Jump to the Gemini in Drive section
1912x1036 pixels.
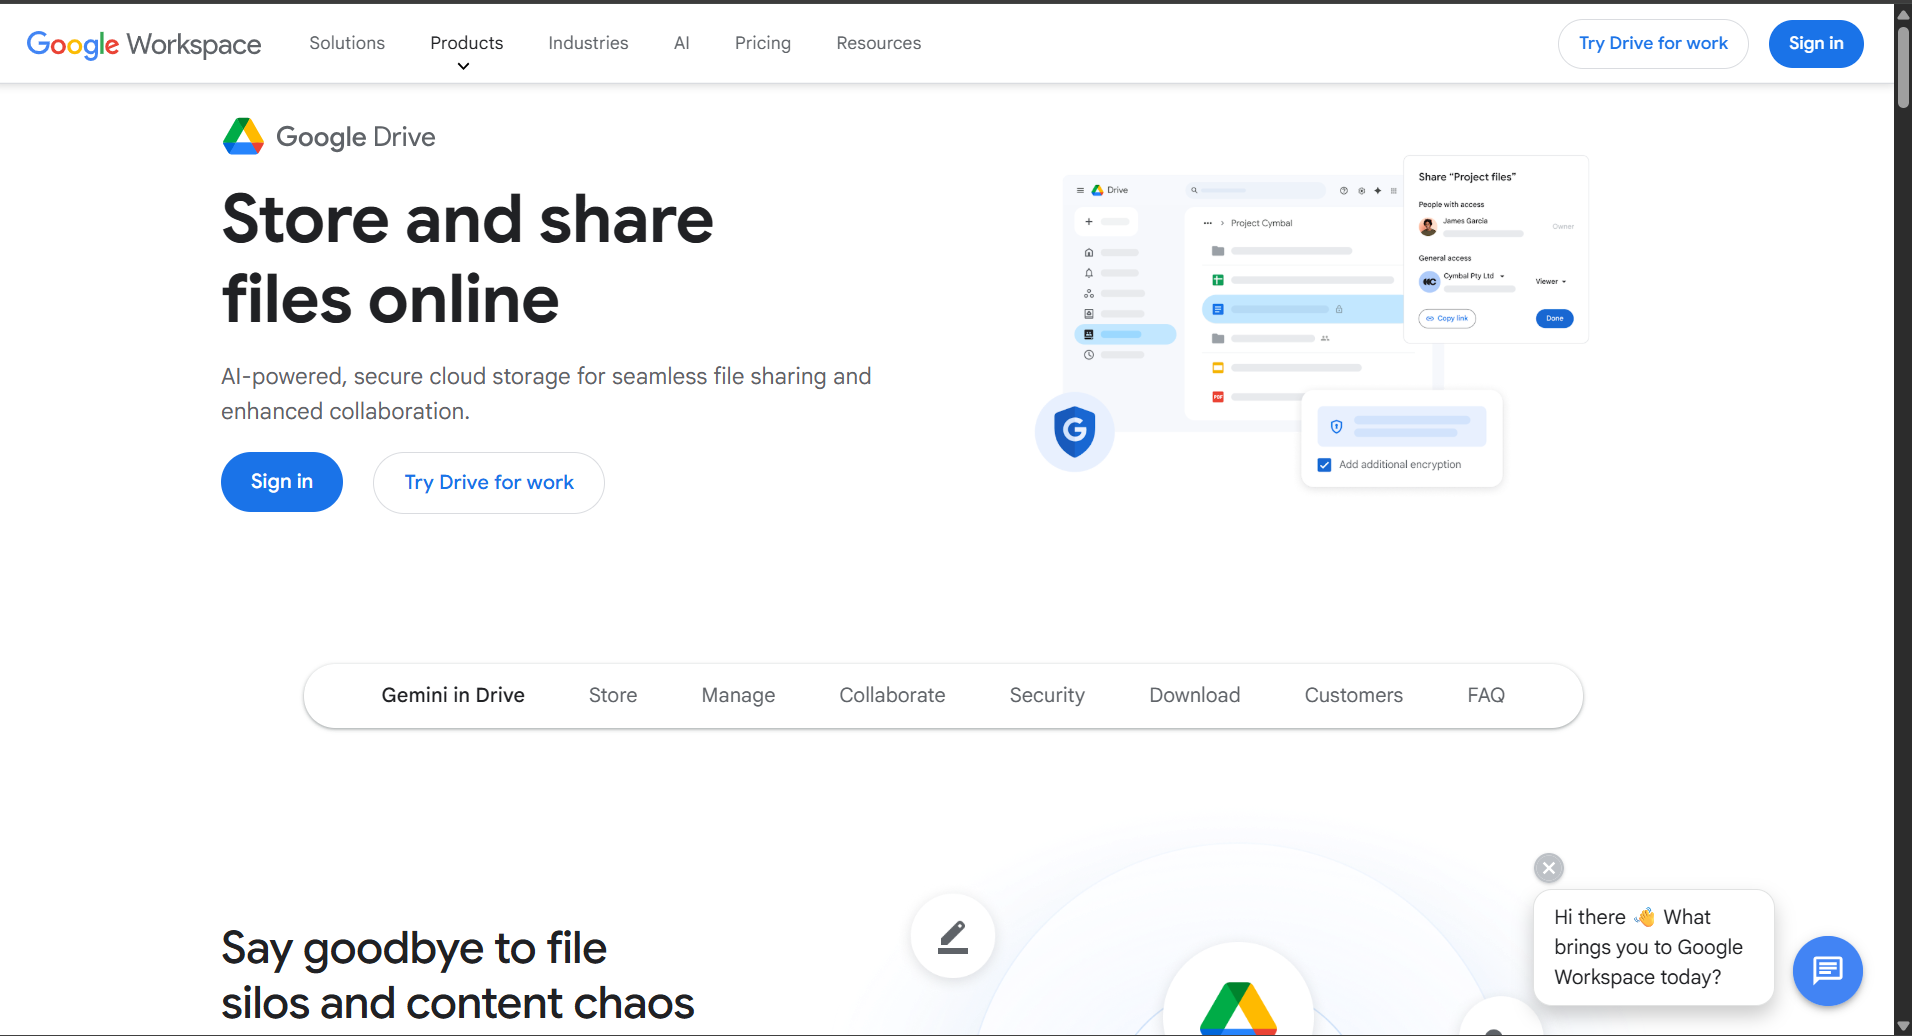[x=453, y=695]
